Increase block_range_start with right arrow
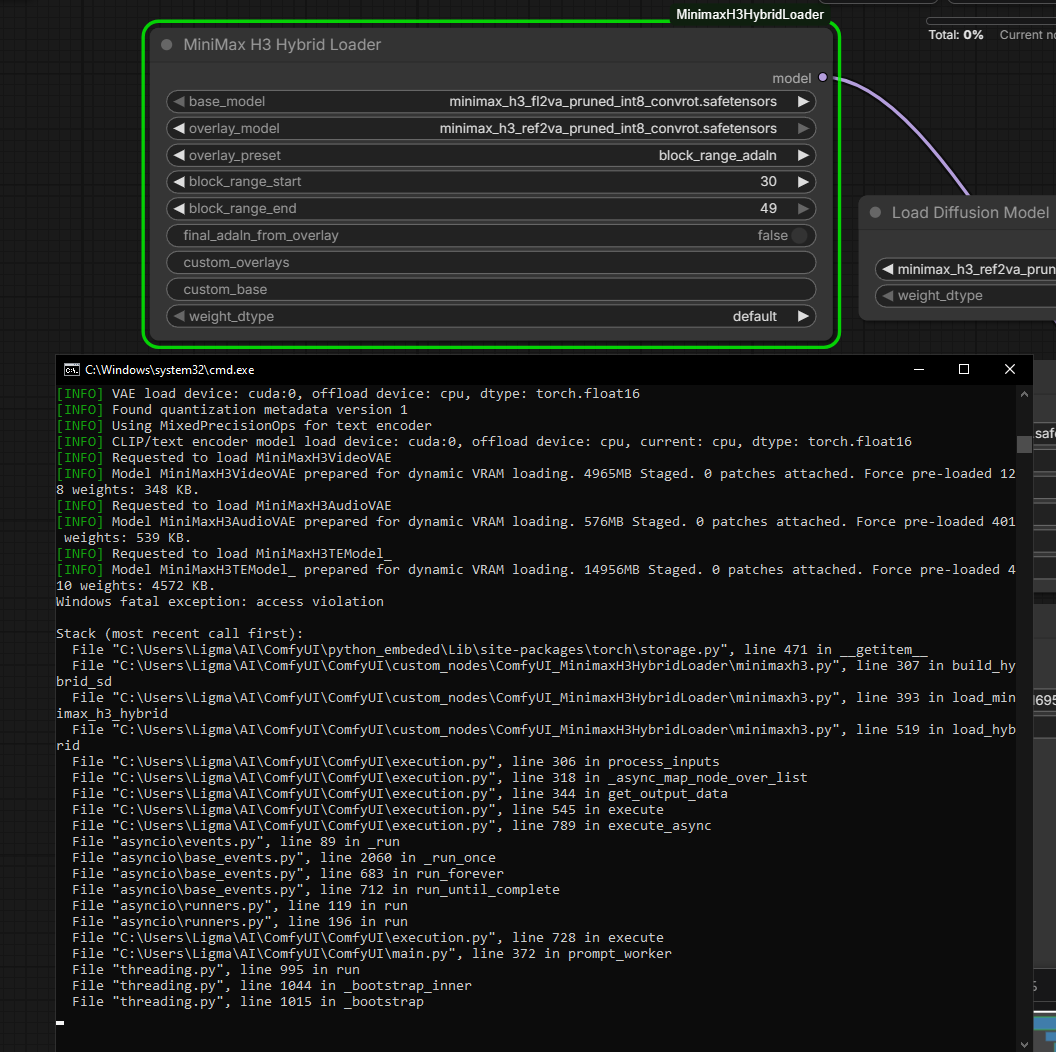 coord(803,182)
